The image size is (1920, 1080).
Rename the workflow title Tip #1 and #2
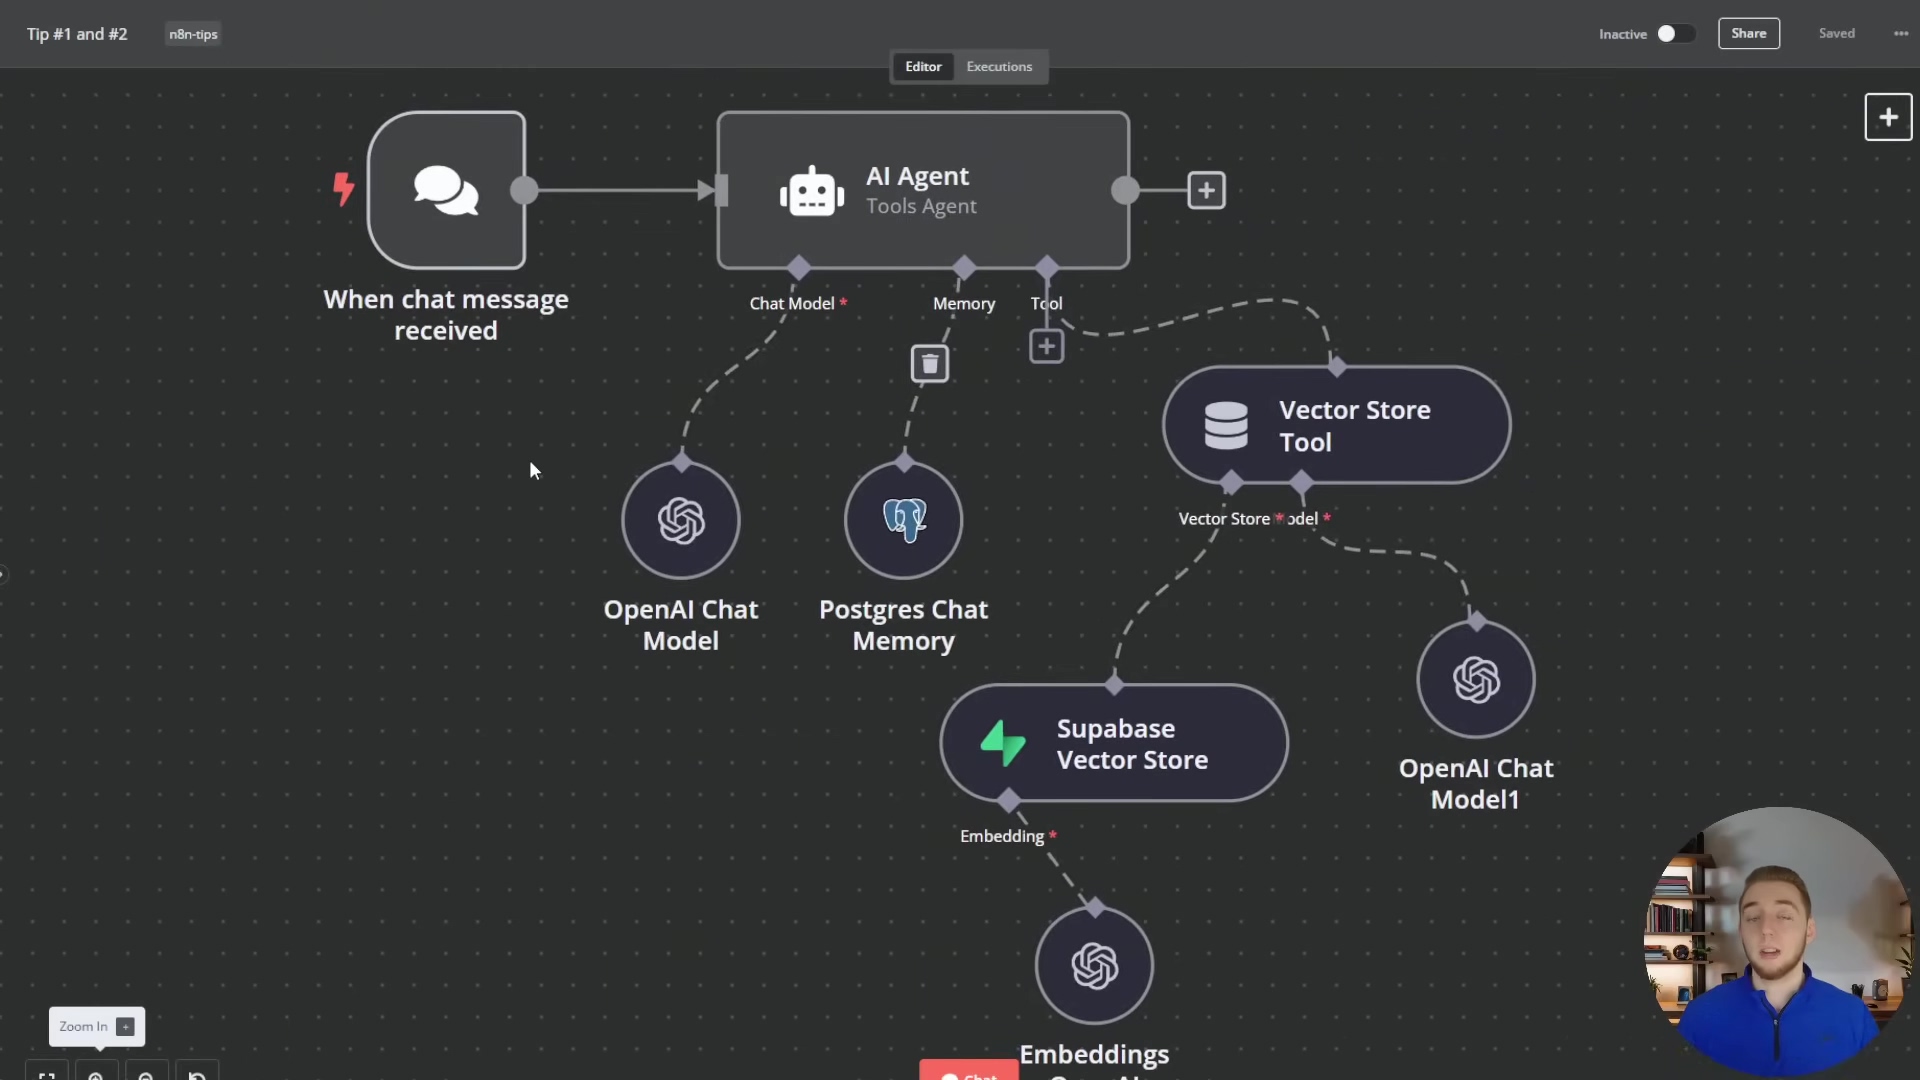coord(77,34)
